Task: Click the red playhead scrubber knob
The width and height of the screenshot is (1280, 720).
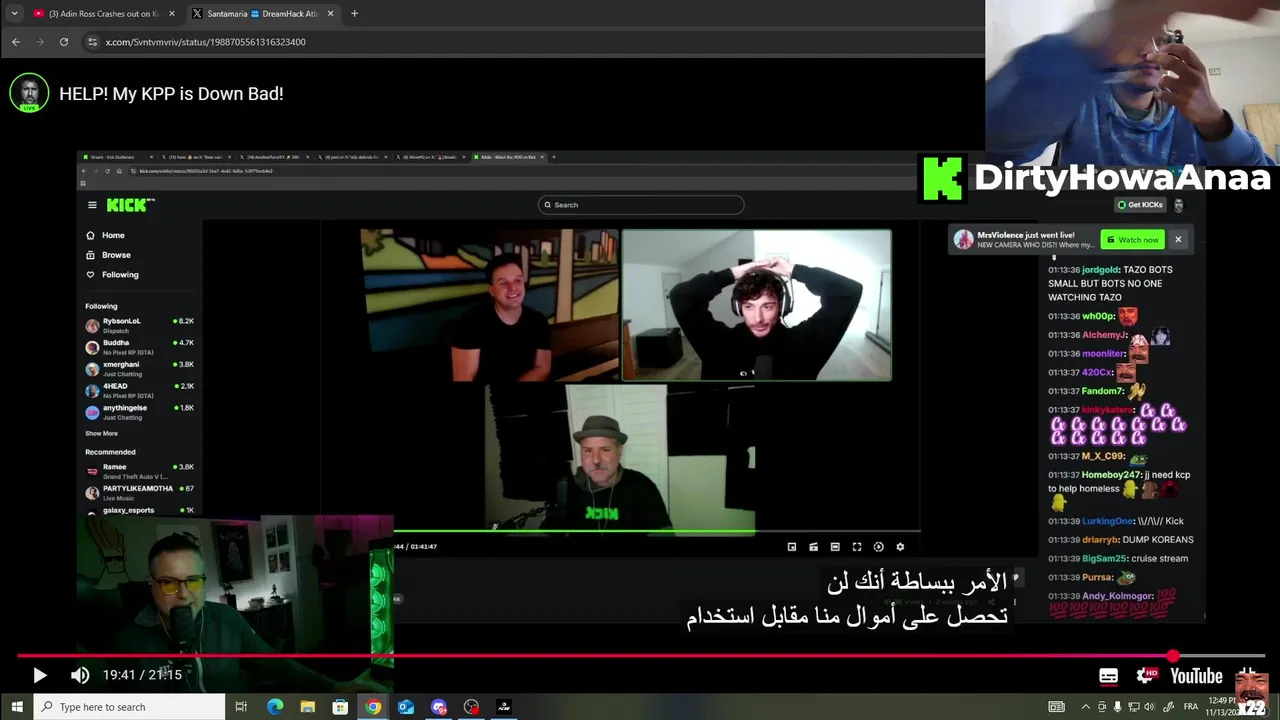Action: [x=1173, y=656]
